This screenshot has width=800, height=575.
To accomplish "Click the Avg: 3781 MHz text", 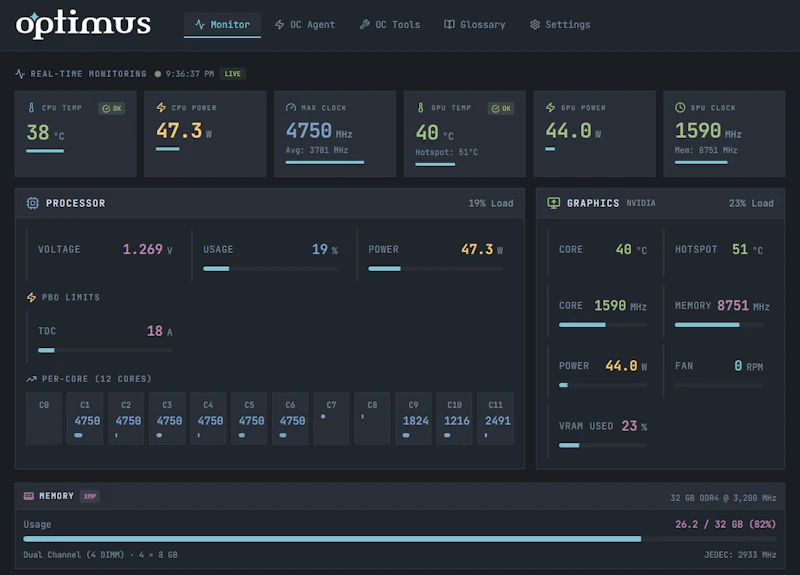I will 317,150.
